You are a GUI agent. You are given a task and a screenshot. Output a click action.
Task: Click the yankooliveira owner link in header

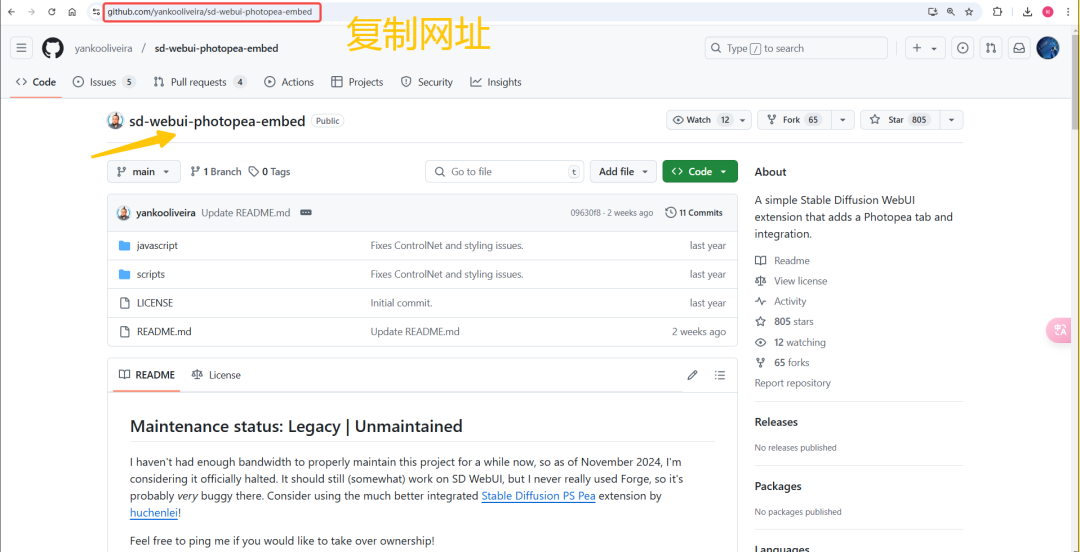[x=103, y=48]
